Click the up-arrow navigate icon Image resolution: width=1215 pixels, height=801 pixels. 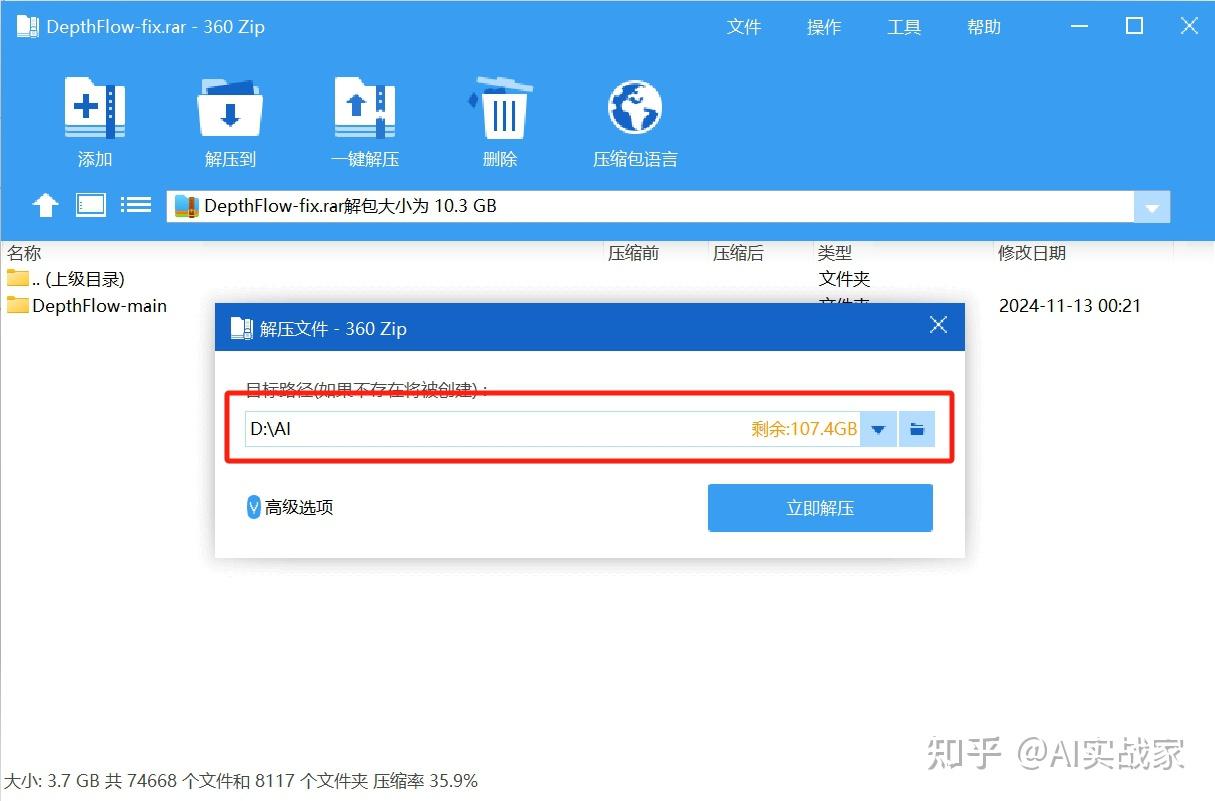pyautogui.click(x=45, y=204)
